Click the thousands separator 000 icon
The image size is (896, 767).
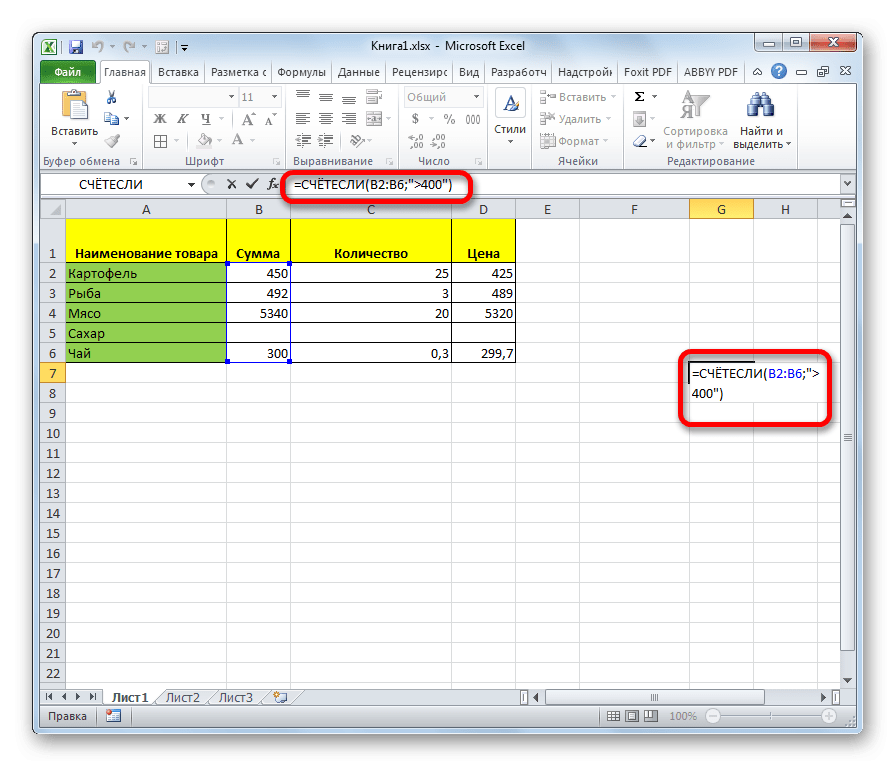pyautogui.click(x=473, y=119)
